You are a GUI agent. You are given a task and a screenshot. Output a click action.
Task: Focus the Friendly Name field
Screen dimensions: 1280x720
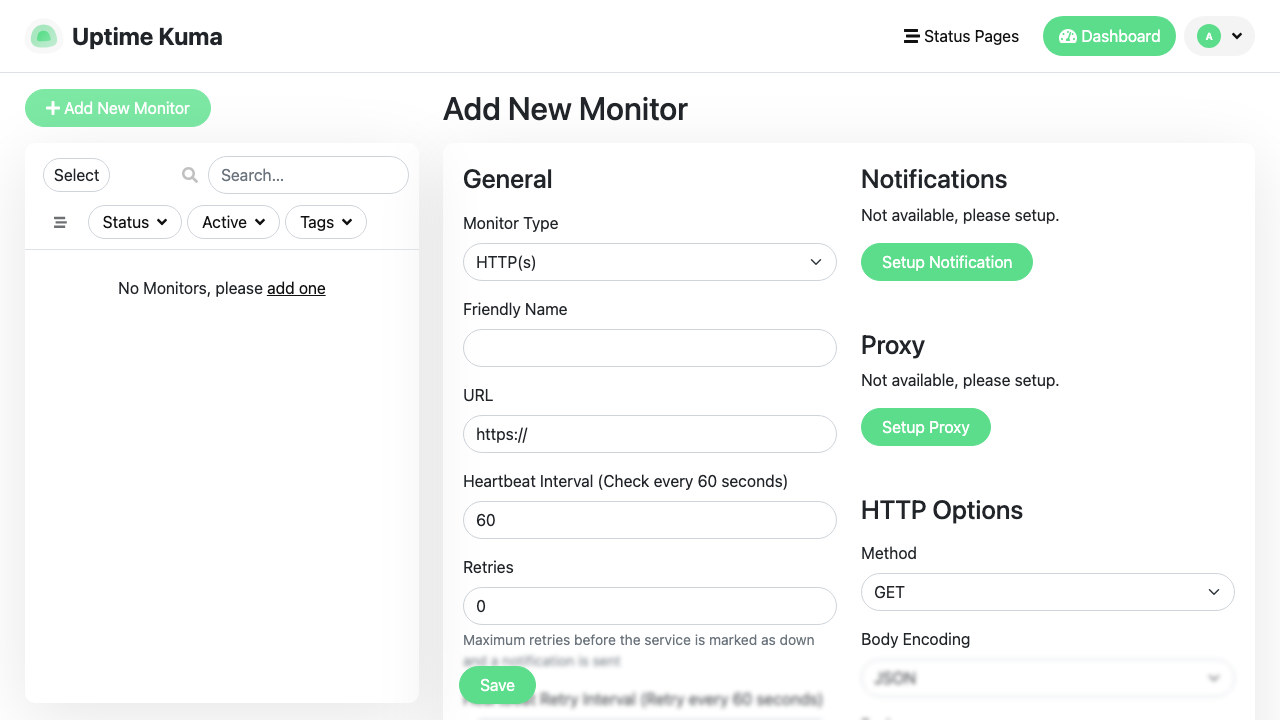[650, 348]
